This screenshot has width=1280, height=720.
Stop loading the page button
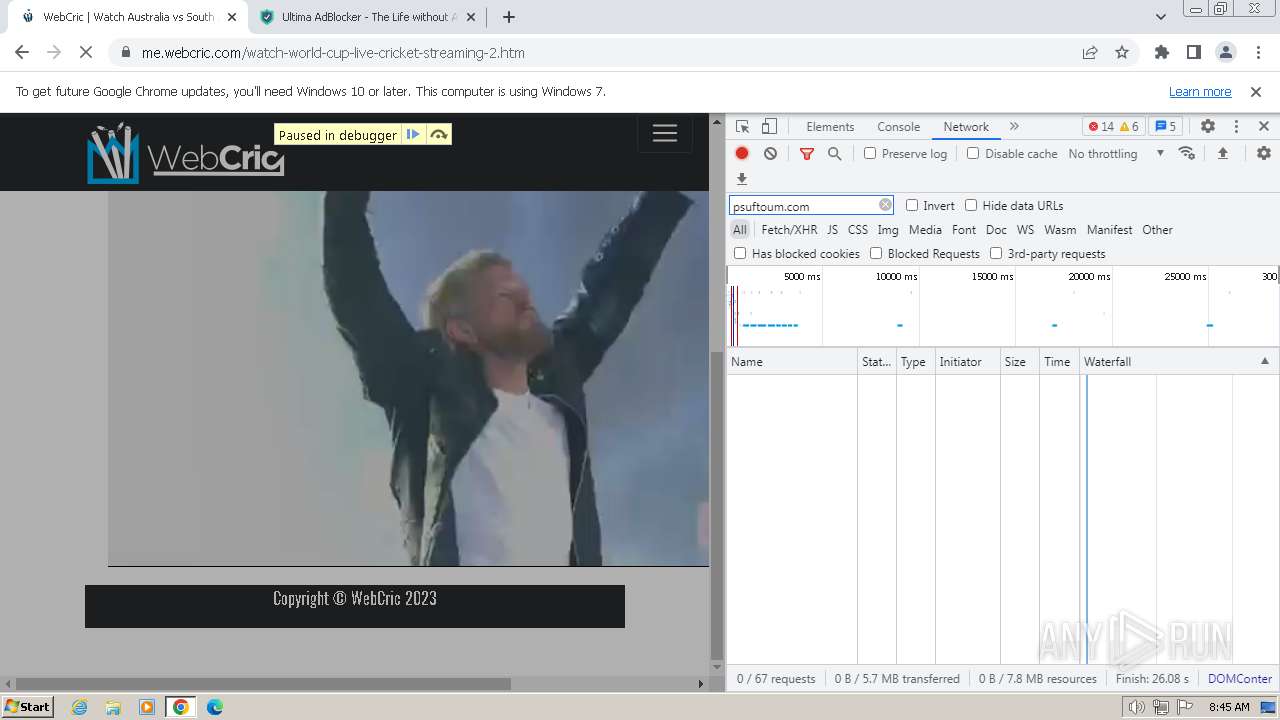point(86,53)
